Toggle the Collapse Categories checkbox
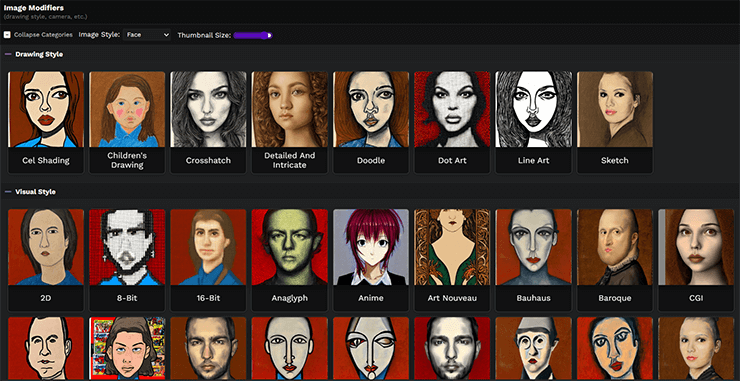This screenshot has width=740, height=381. (7, 35)
